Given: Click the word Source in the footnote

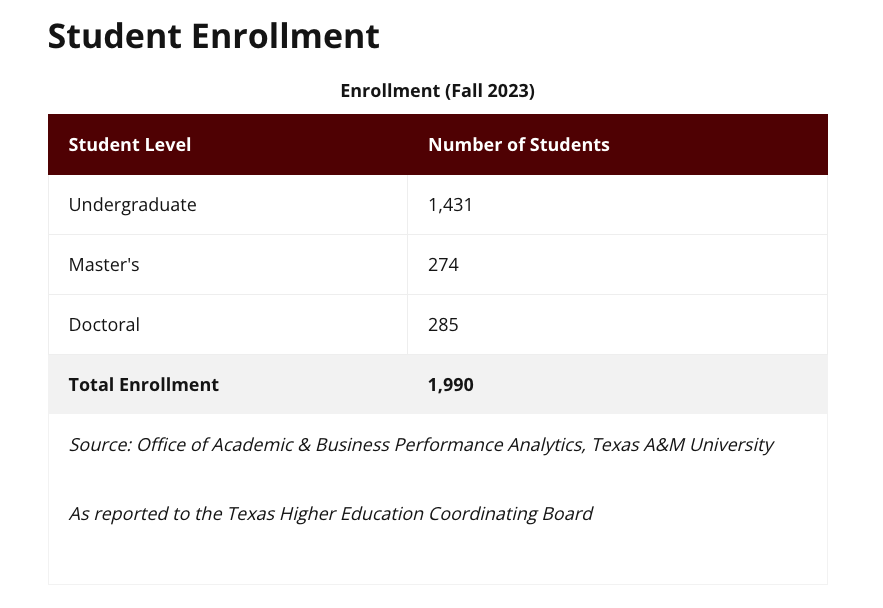Looking at the screenshot, I should pos(98,445).
